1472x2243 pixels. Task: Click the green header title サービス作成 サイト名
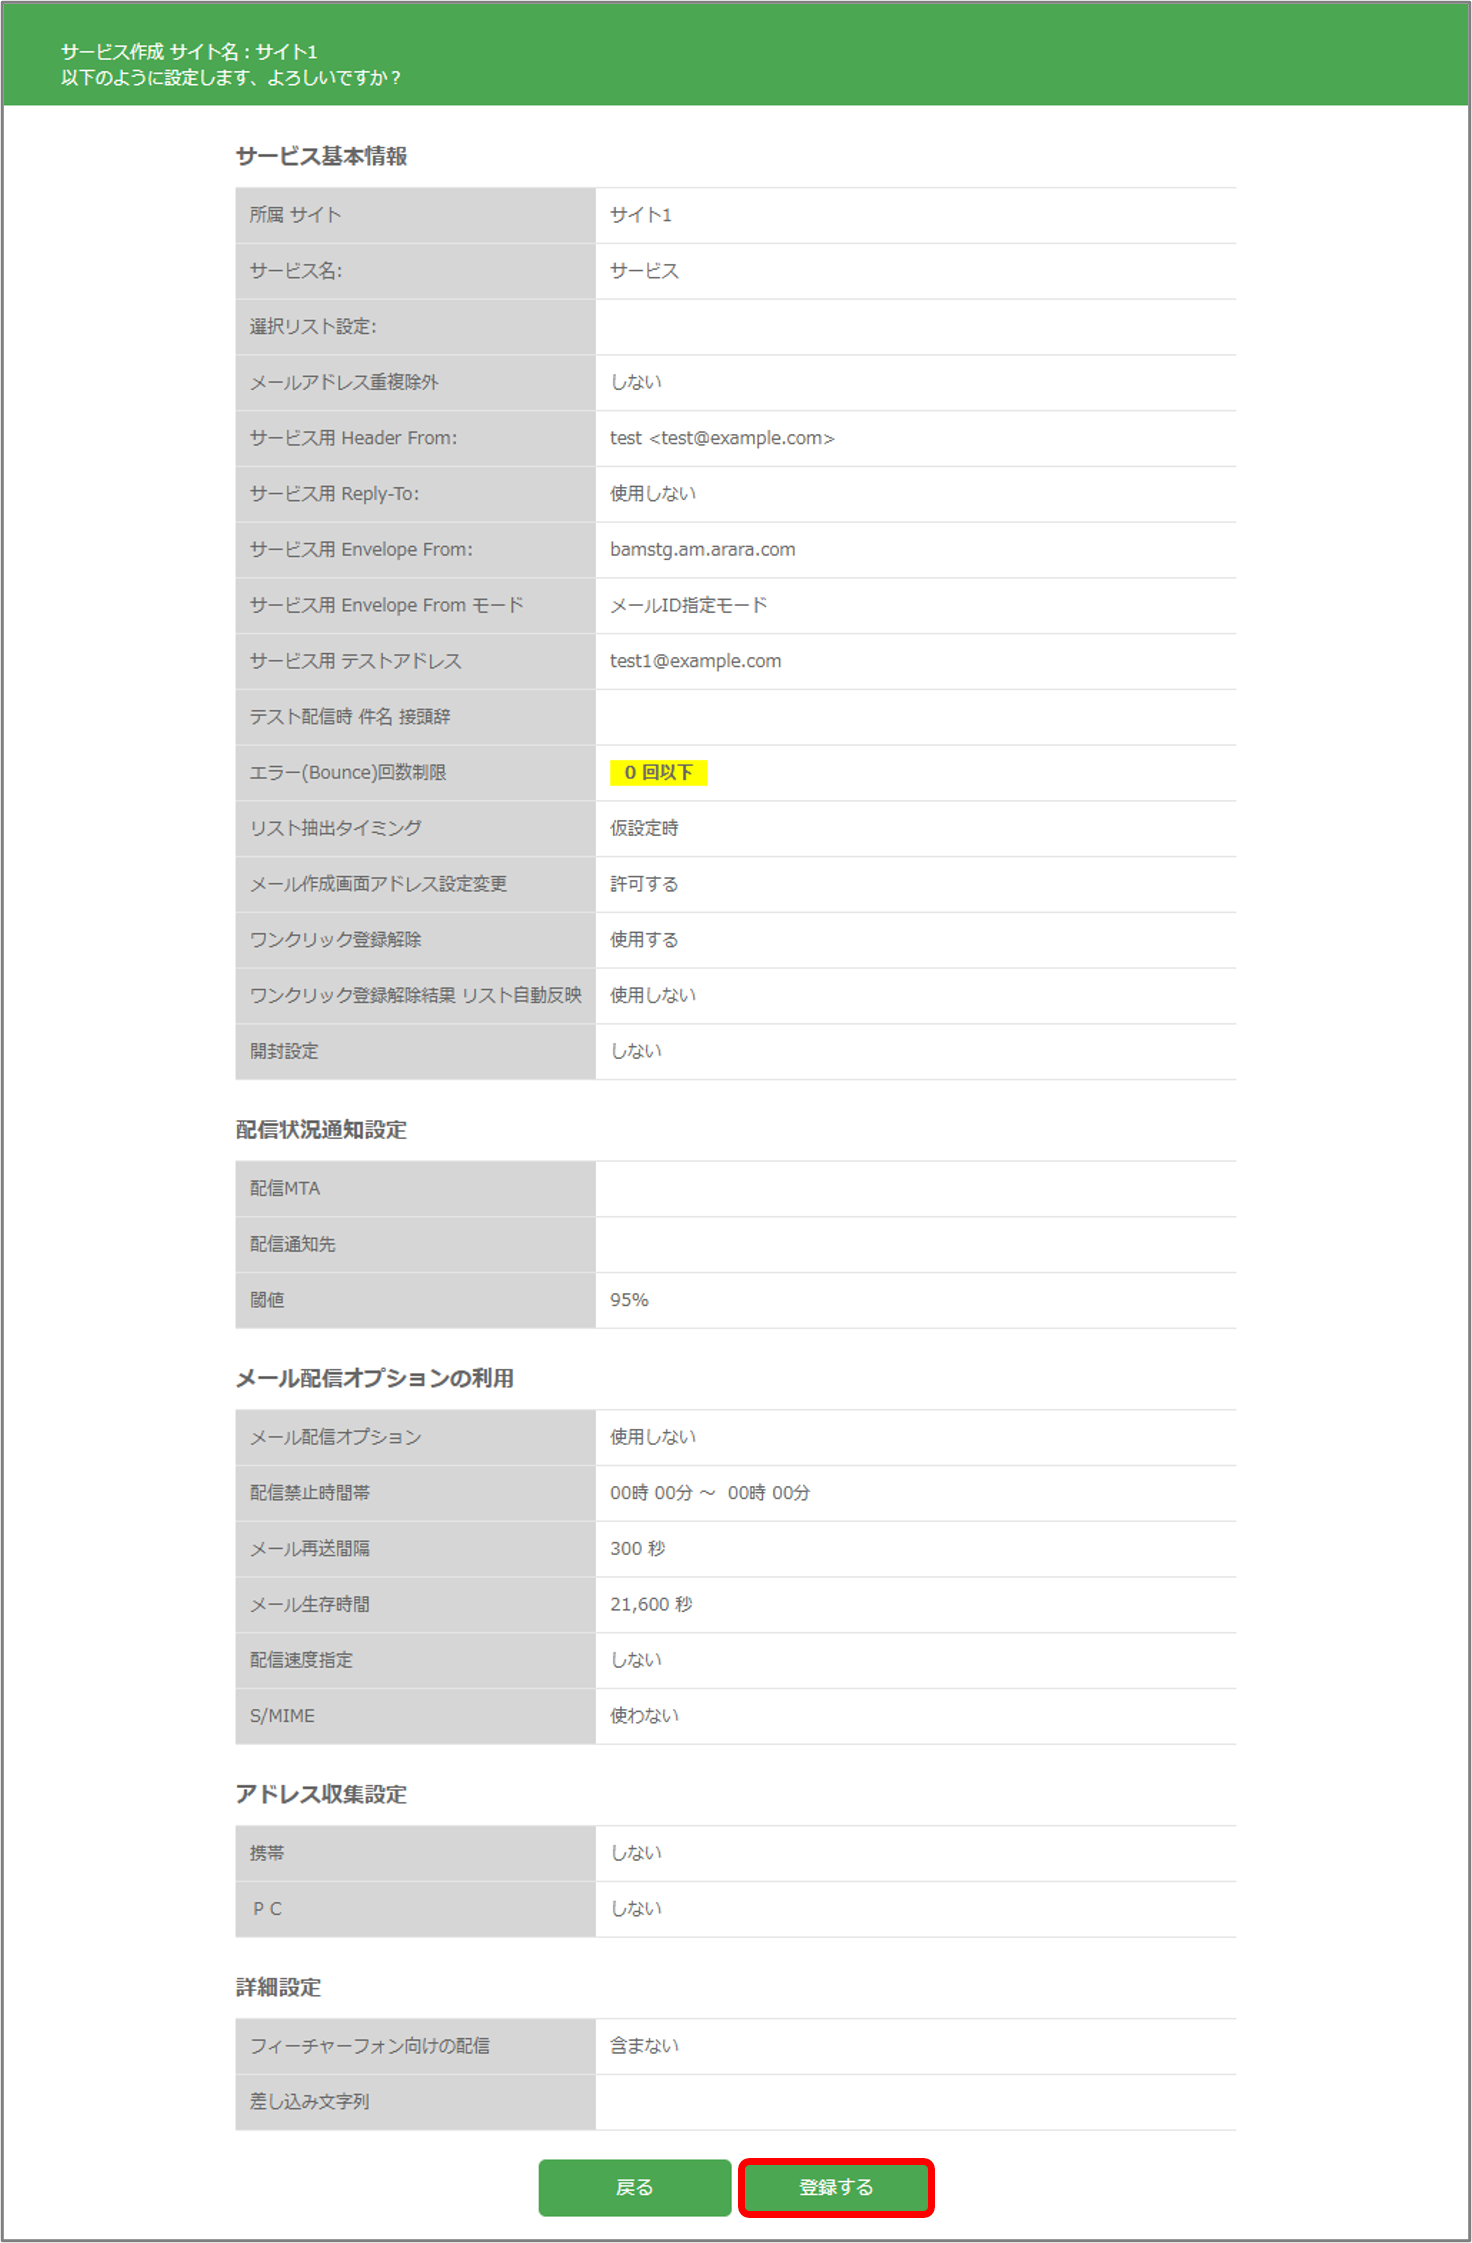click(x=189, y=52)
